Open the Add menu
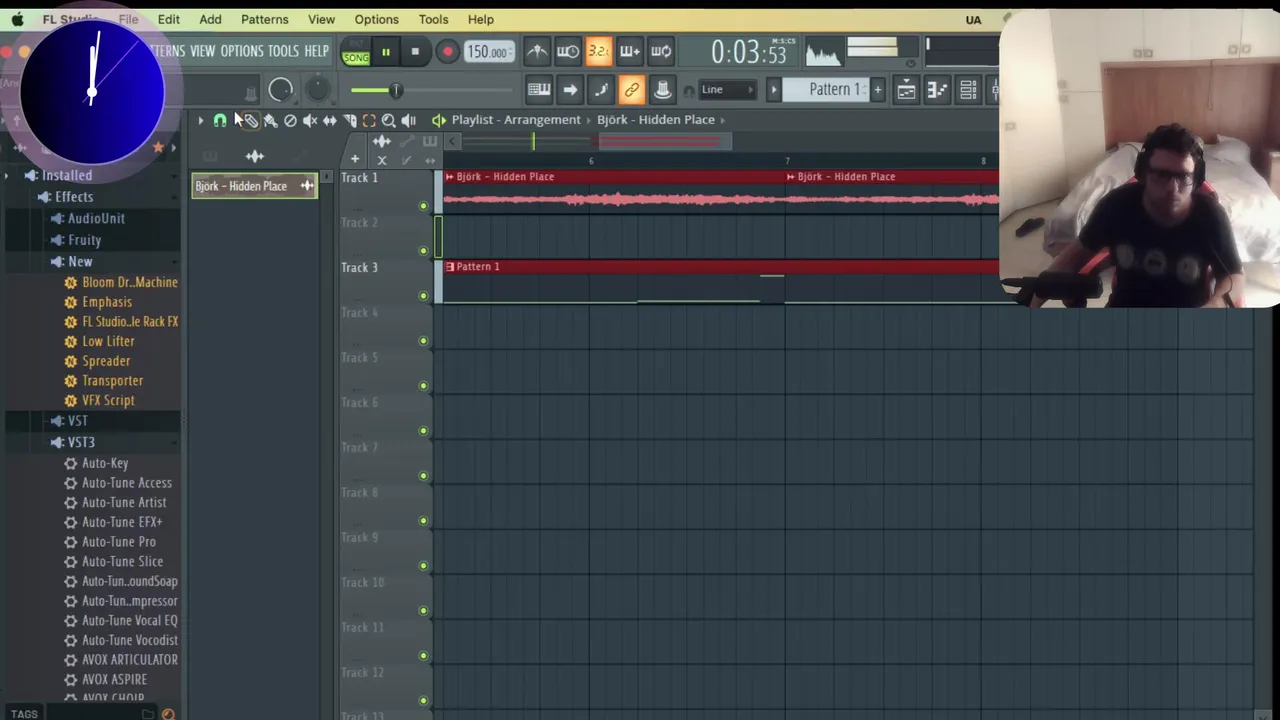 coord(210,19)
